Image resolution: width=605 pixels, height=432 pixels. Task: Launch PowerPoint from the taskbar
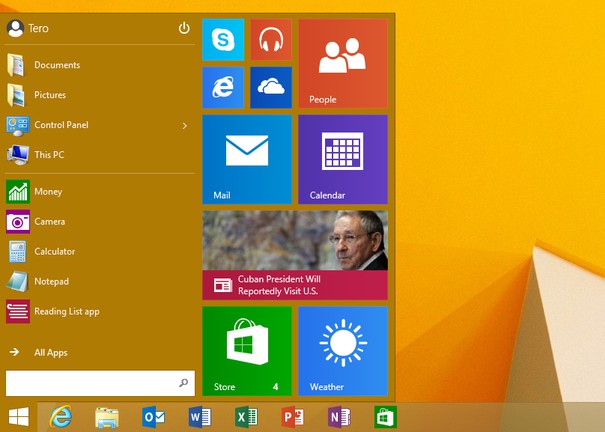click(292, 417)
